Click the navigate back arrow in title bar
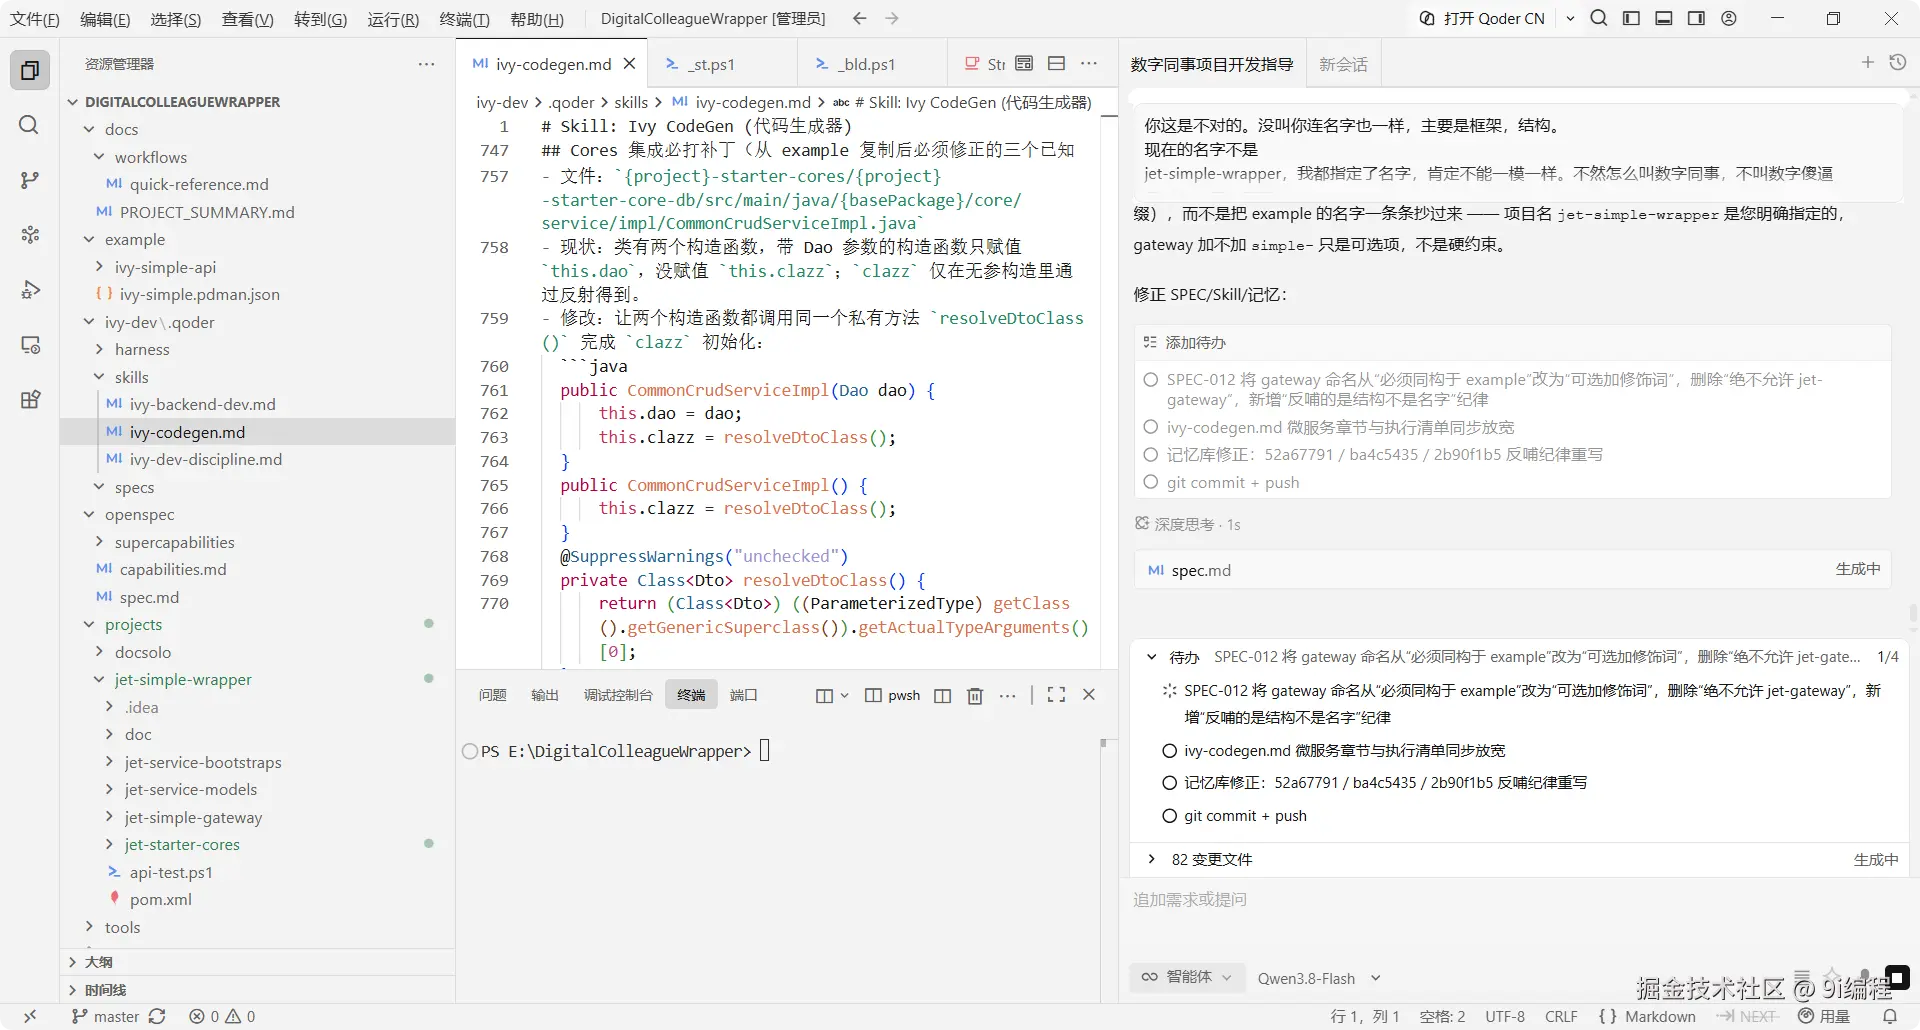 [859, 18]
